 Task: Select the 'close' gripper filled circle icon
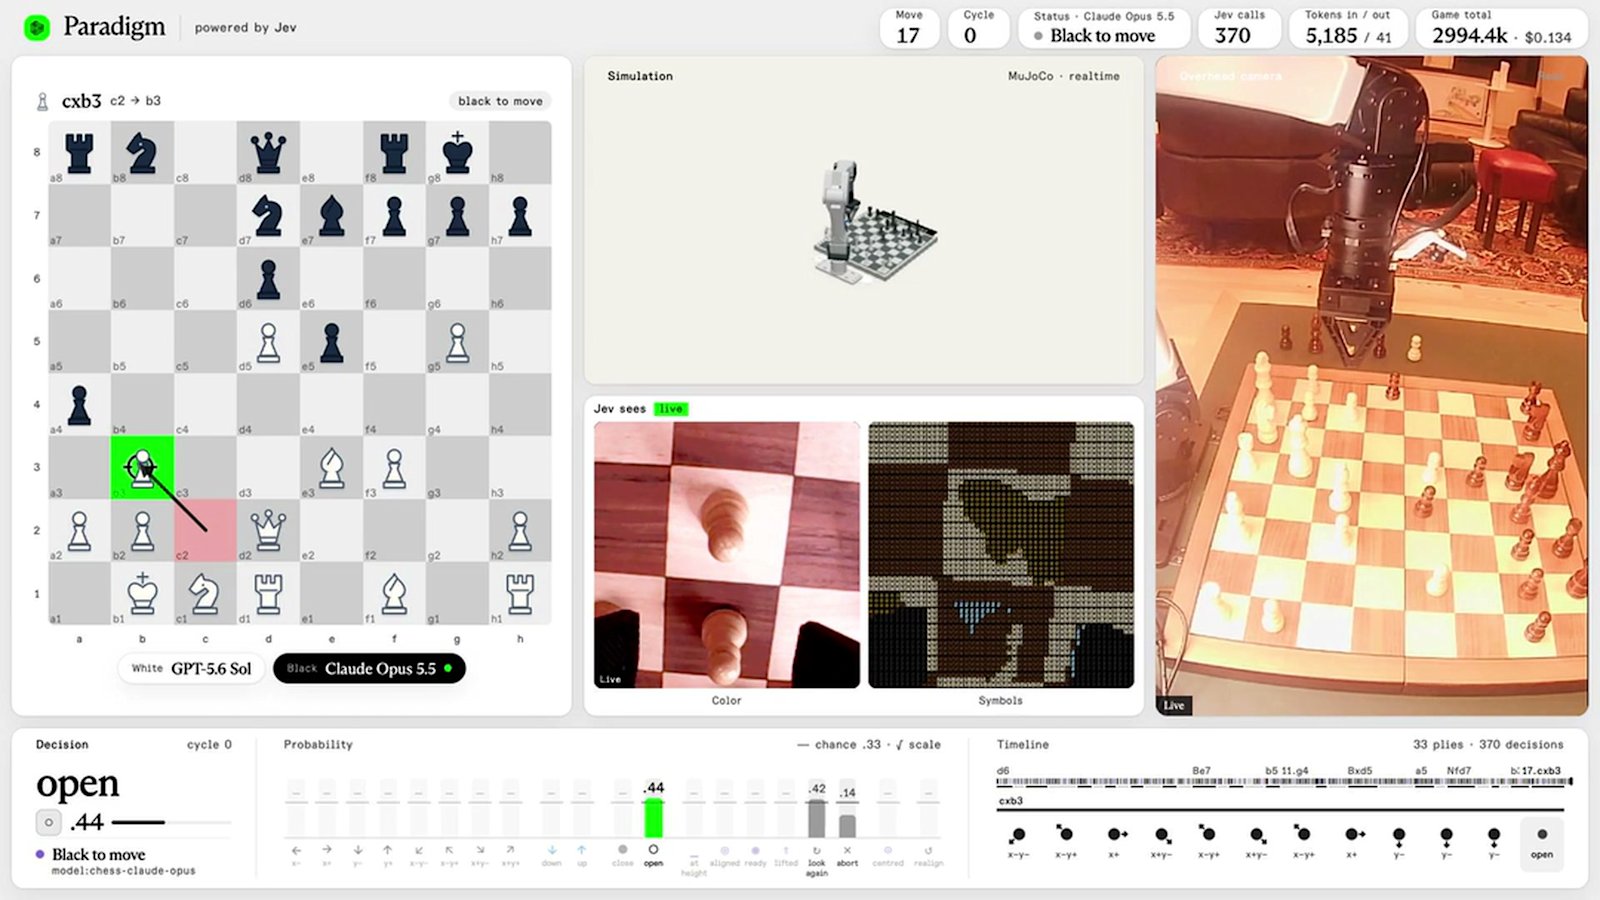click(x=622, y=850)
